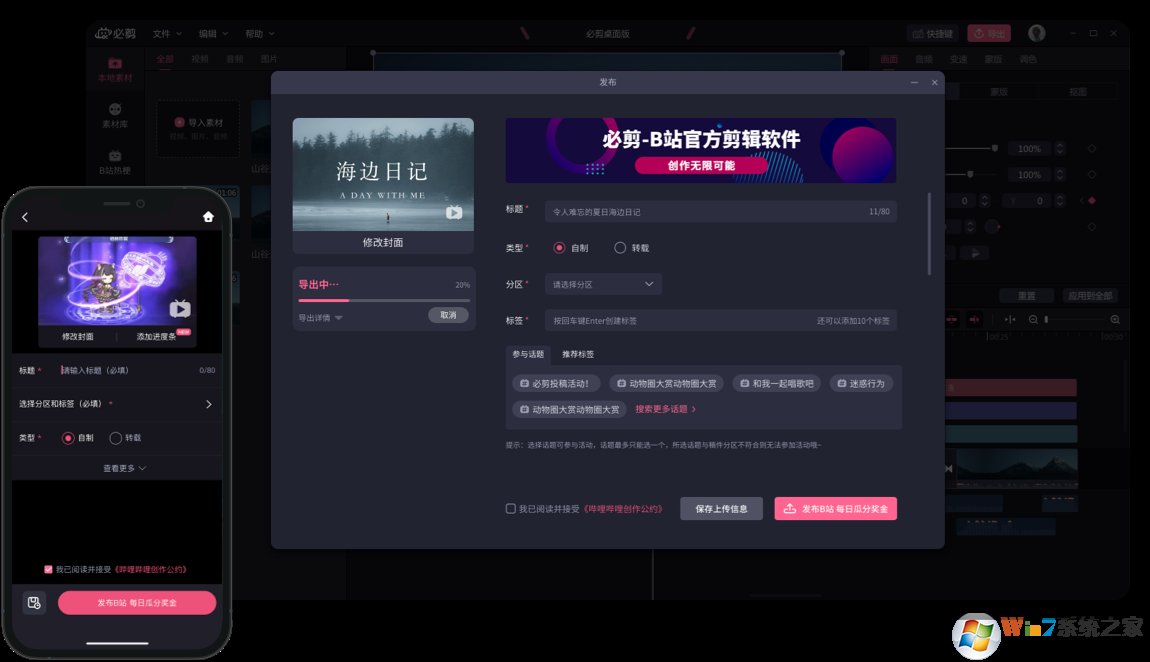Open 本地素材 sidebar icon
The image size is (1150, 662).
click(115, 70)
